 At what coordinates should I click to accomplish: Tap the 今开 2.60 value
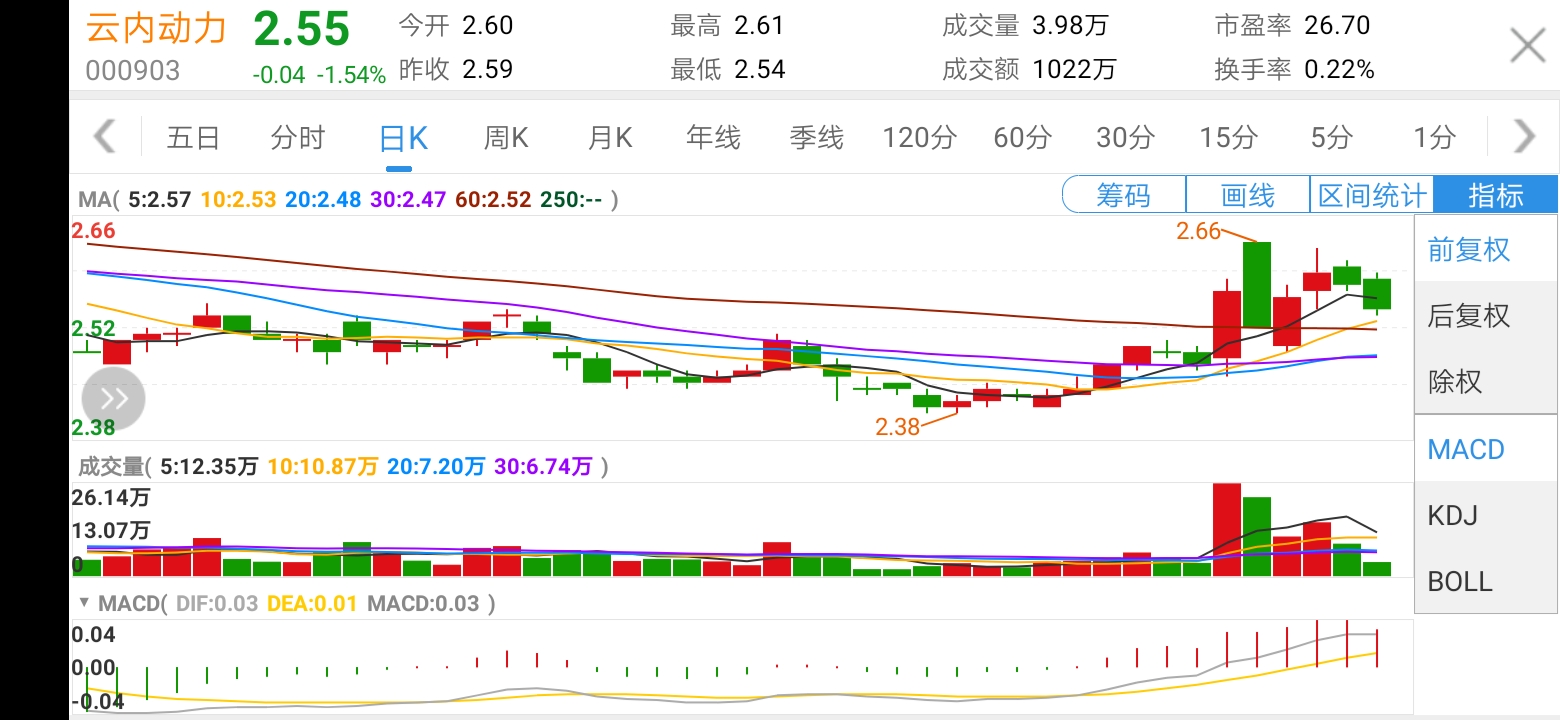pyautogui.click(x=487, y=25)
